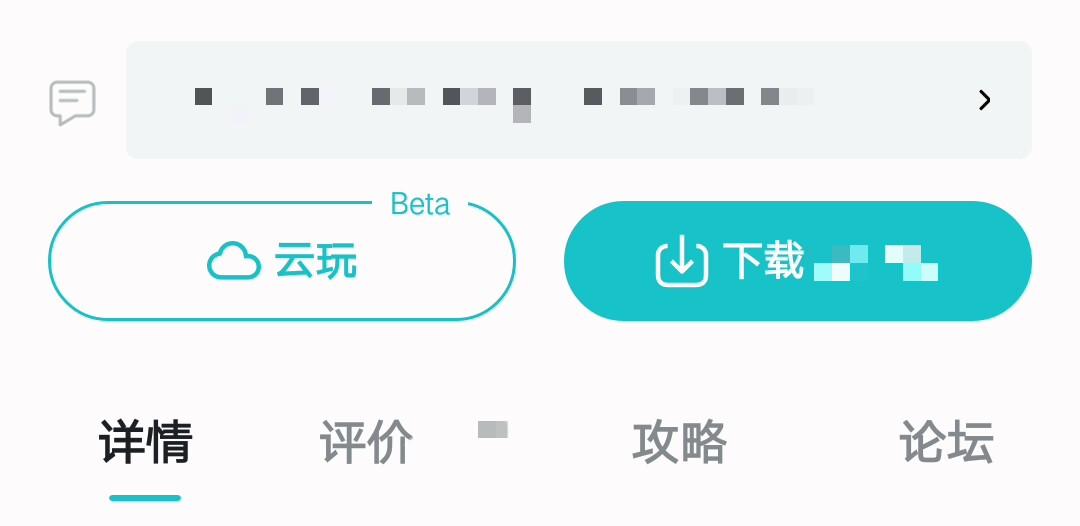
Task: Tap the teal underline beneath 详情
Action: (x=145, y=498)
